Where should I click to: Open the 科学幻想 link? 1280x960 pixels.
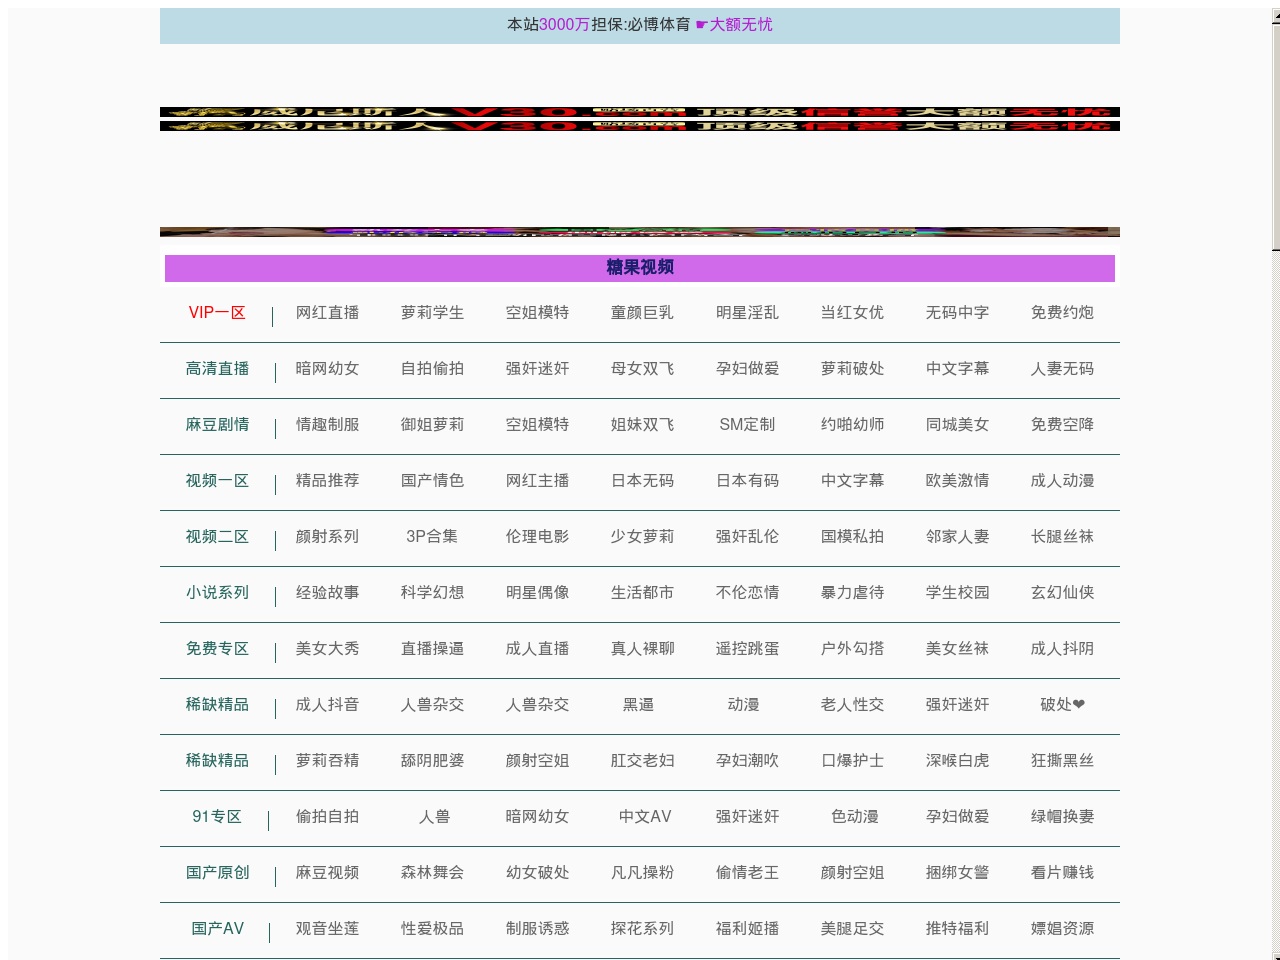click(432, 593)
